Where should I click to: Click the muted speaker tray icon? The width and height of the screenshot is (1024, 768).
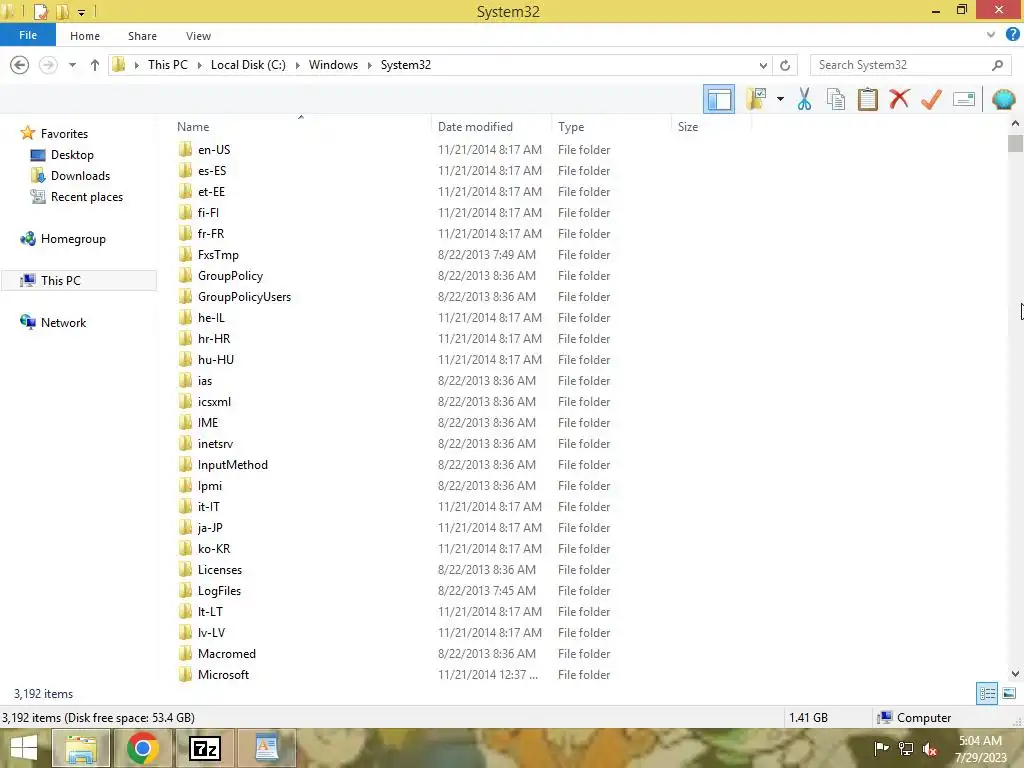point(931,749)
